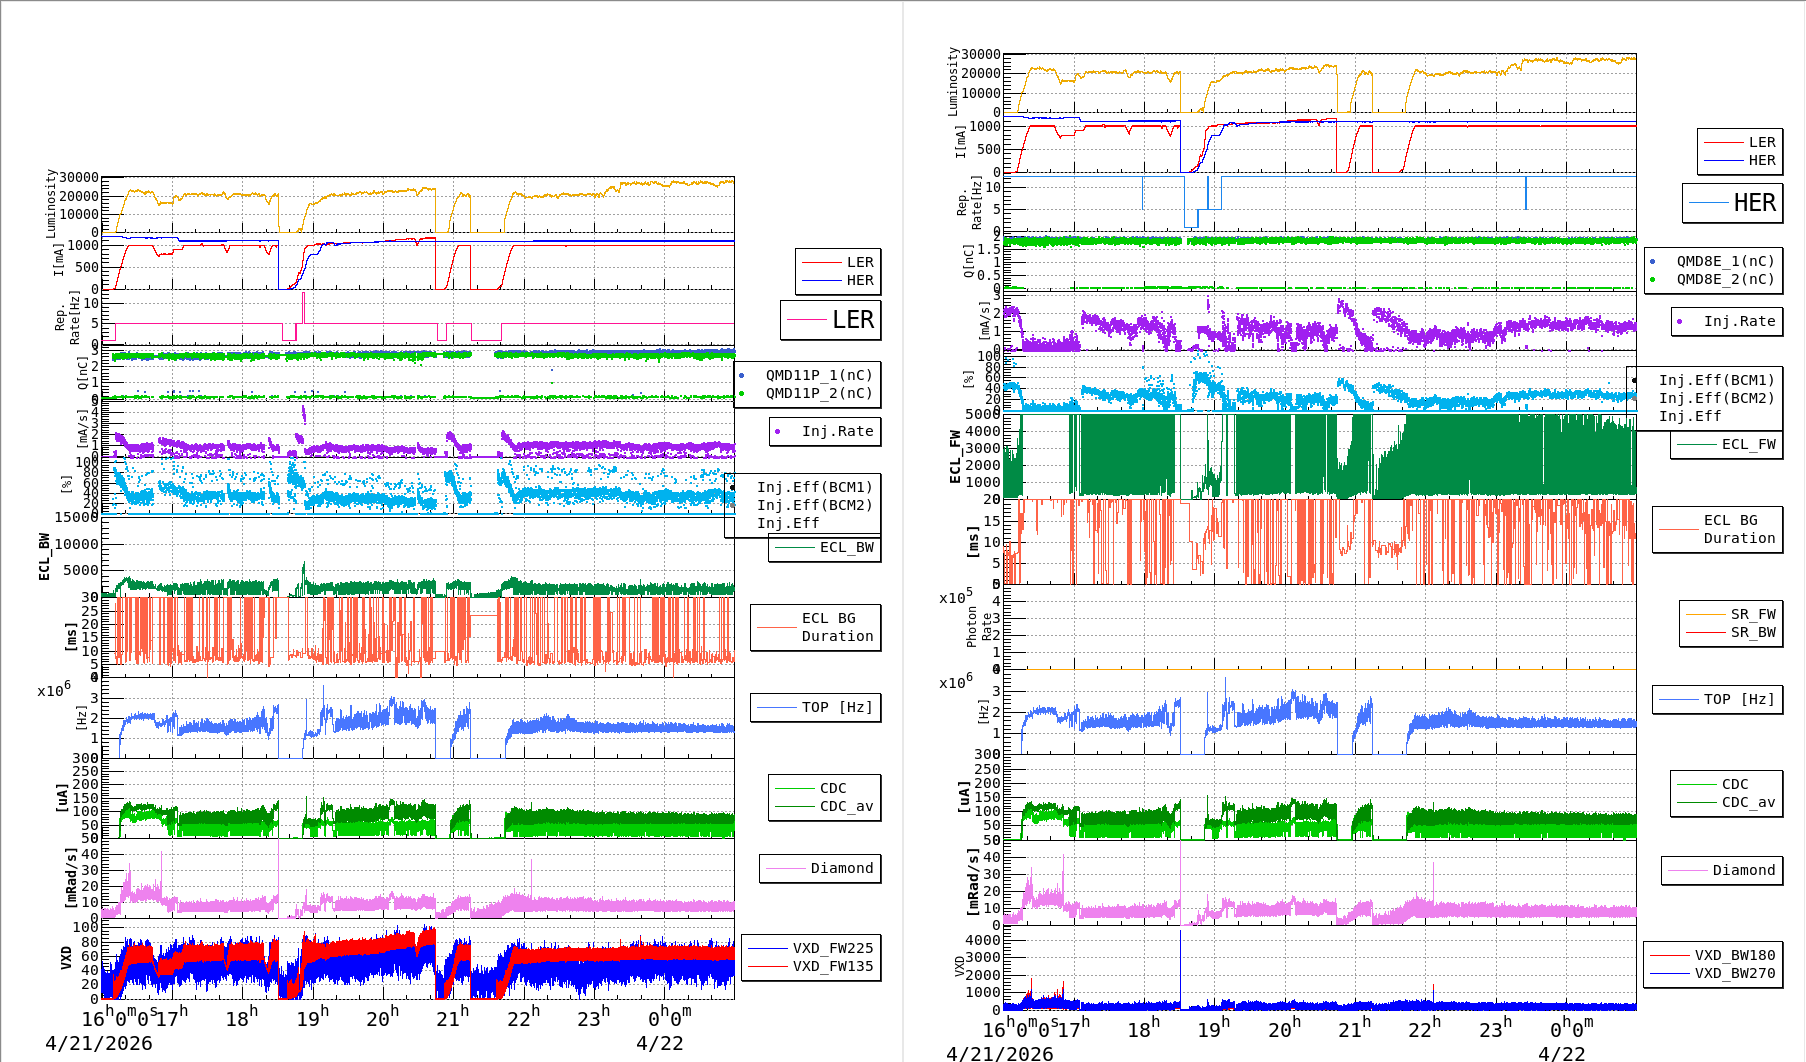The image size is (1806, 1062).
Task: Click the QMD8E_1(nC) legend entry
Action: (x=1725, y=261)
